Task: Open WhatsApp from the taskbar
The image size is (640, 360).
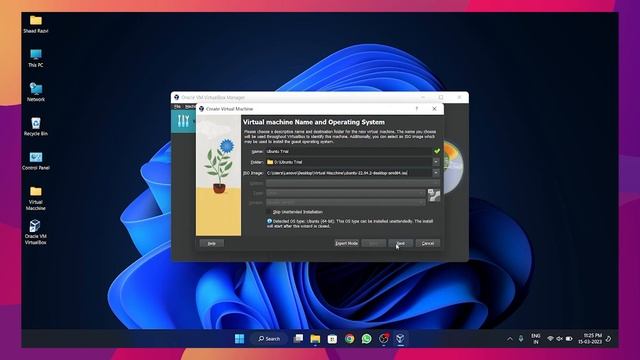Action: click(367, 339)
